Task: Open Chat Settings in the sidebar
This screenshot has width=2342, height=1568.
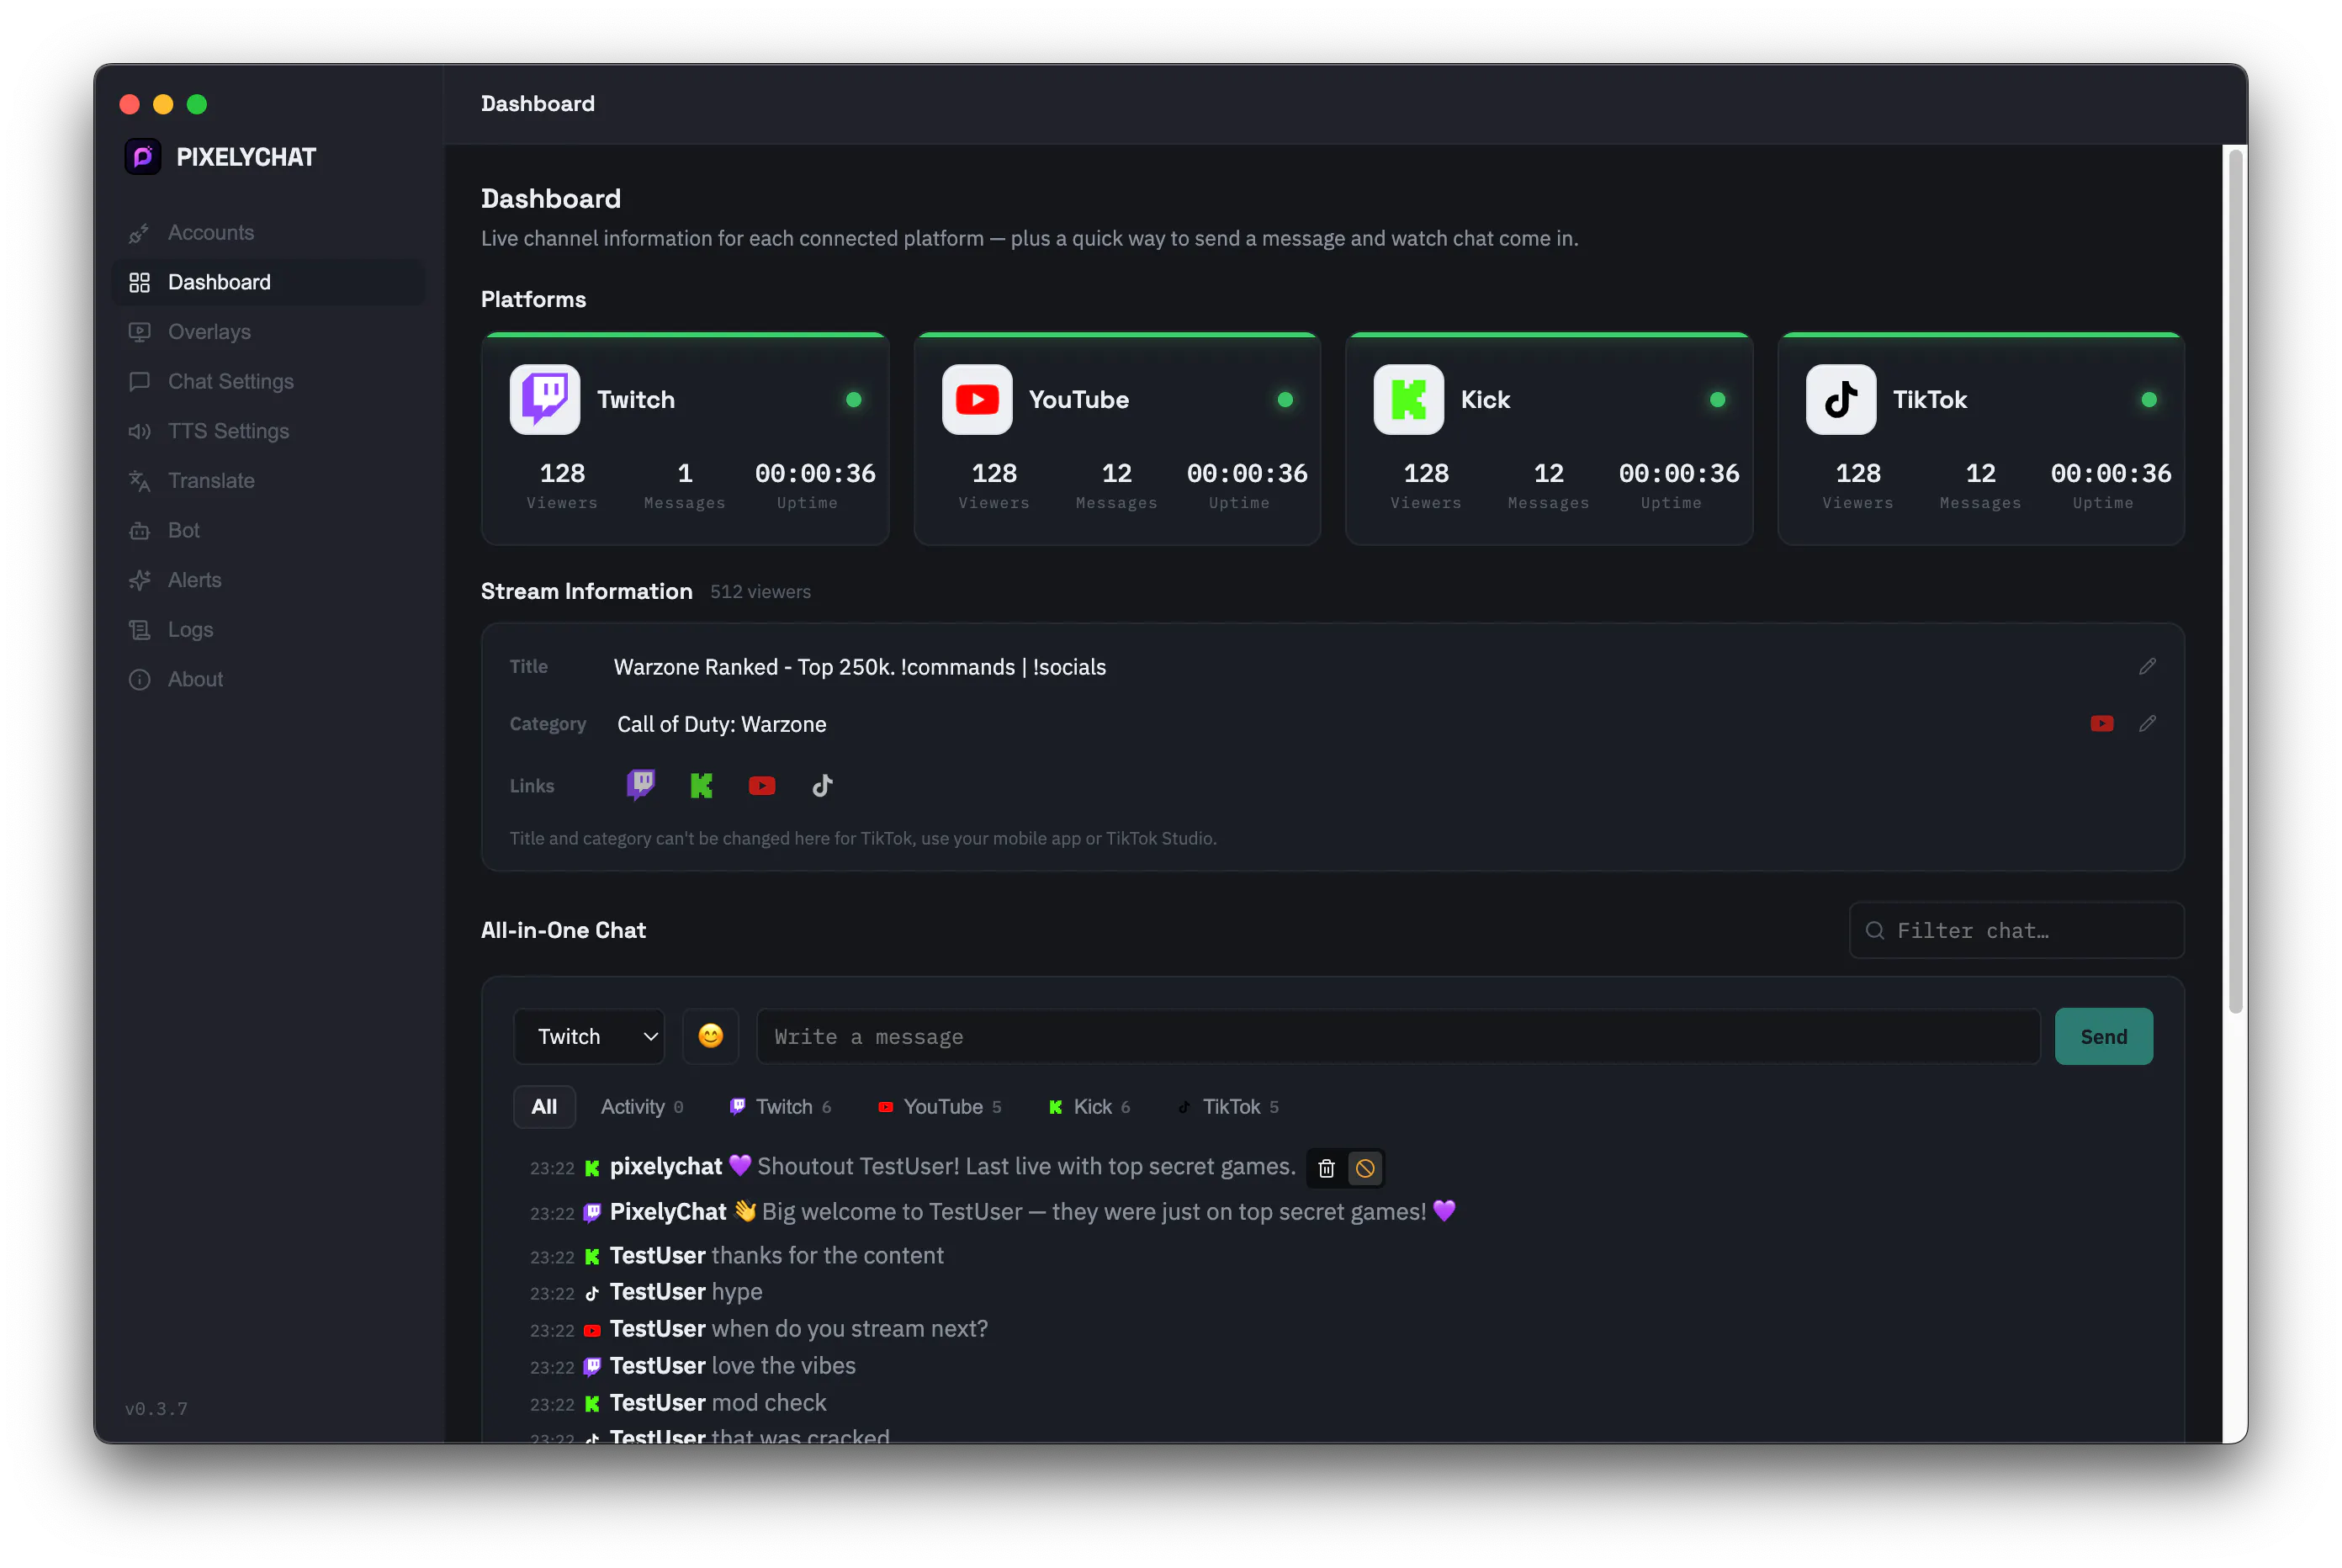Action: [x=268, y=382]
